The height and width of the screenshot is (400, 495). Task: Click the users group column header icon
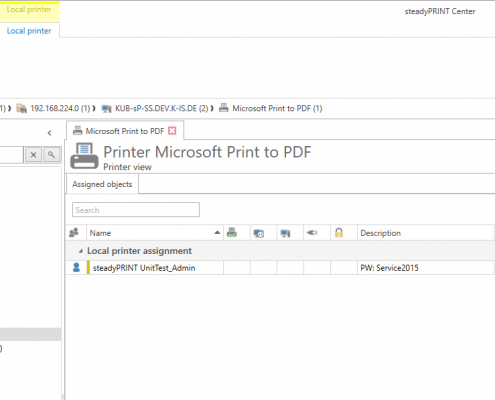(x=74, y=233)
